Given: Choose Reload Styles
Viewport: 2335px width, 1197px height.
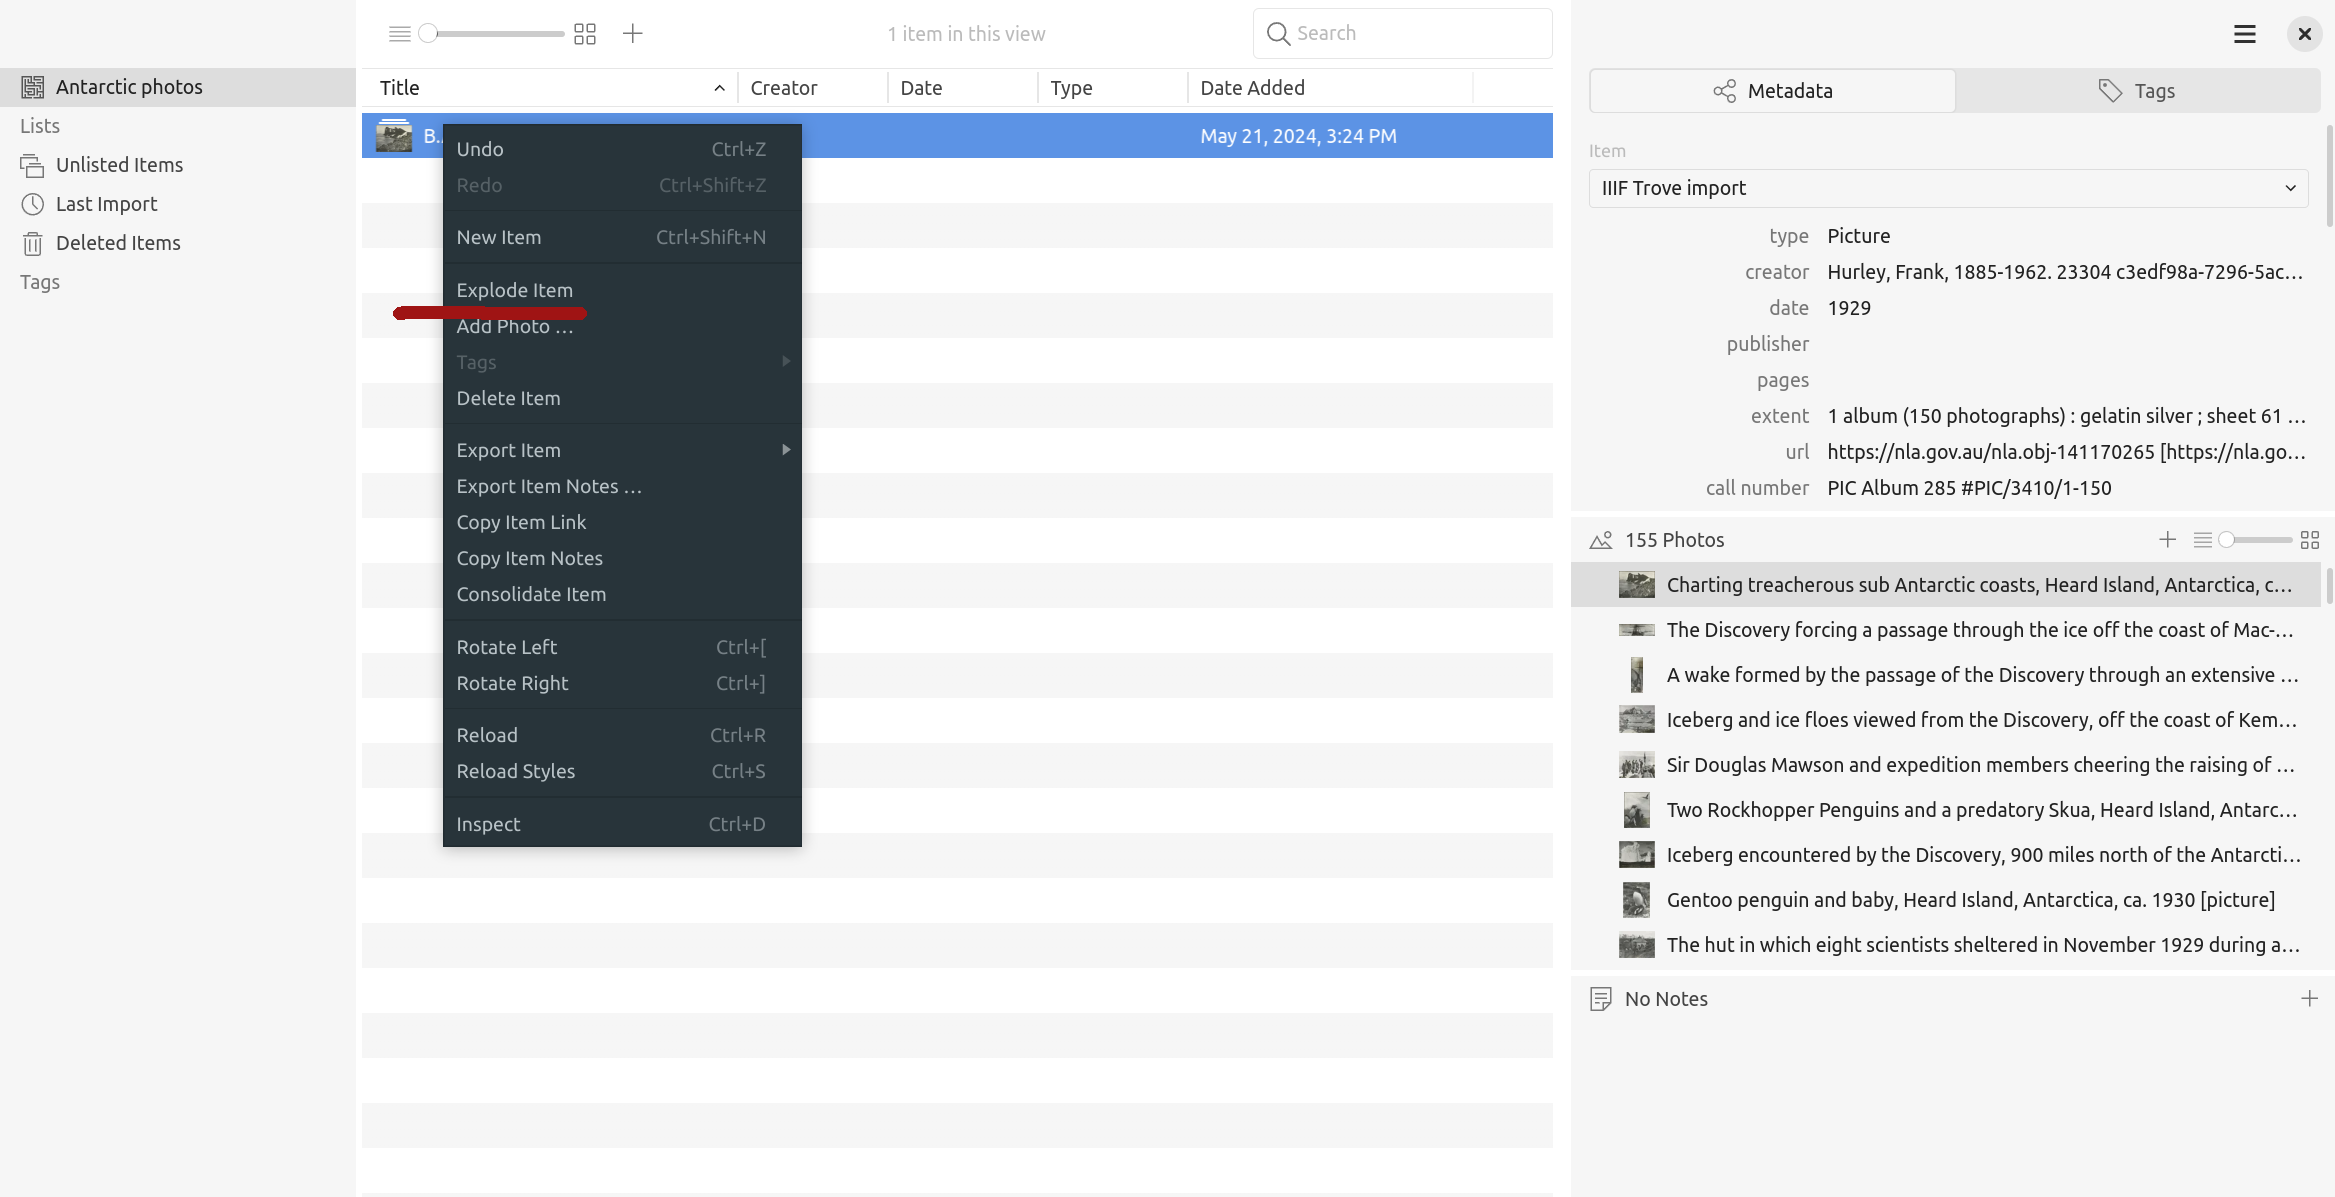Looking at the screenshot, I should 622,771.
